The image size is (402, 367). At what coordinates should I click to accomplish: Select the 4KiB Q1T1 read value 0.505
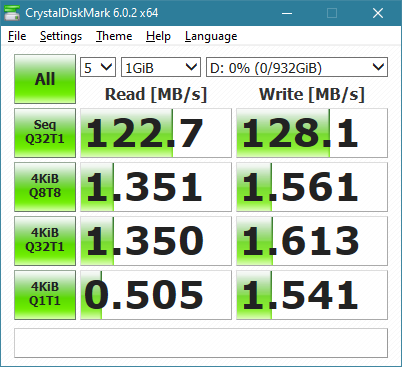pyautogui.click(x=156, y=295)
